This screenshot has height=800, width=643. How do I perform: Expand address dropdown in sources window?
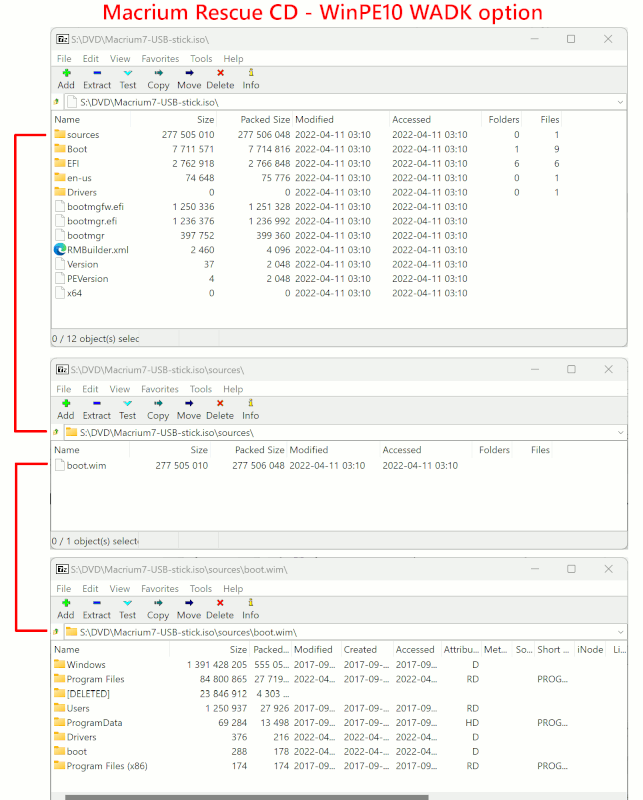pos(620,432)
